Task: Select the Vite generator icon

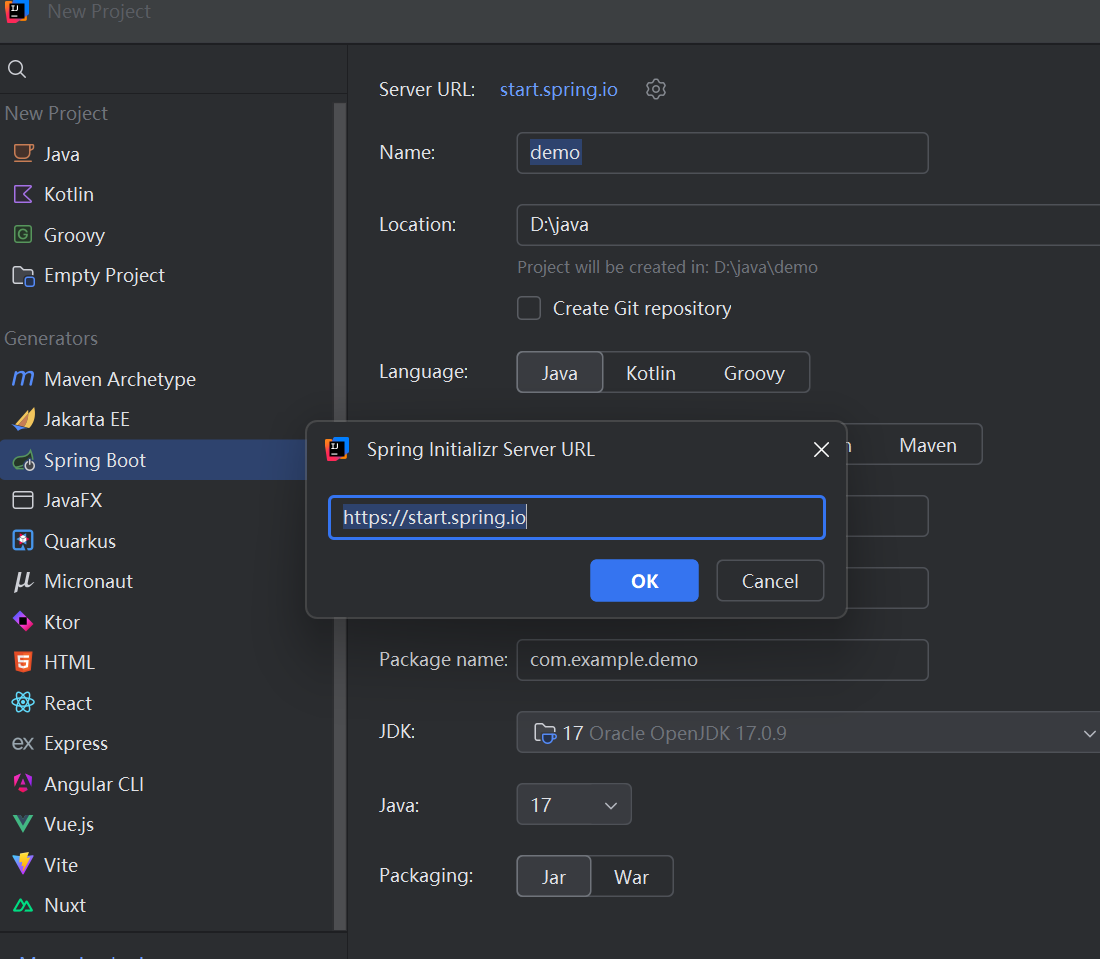Action: [x=23, y=864]
